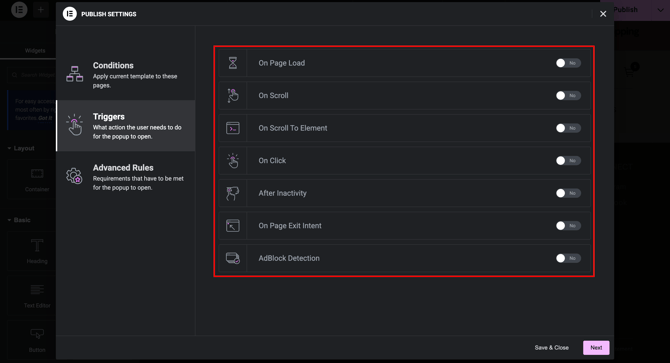Image resolution: width=670 pixels, height=363 pixels.
Task: Click the AdBlock Detection icon
Action: 232,258
